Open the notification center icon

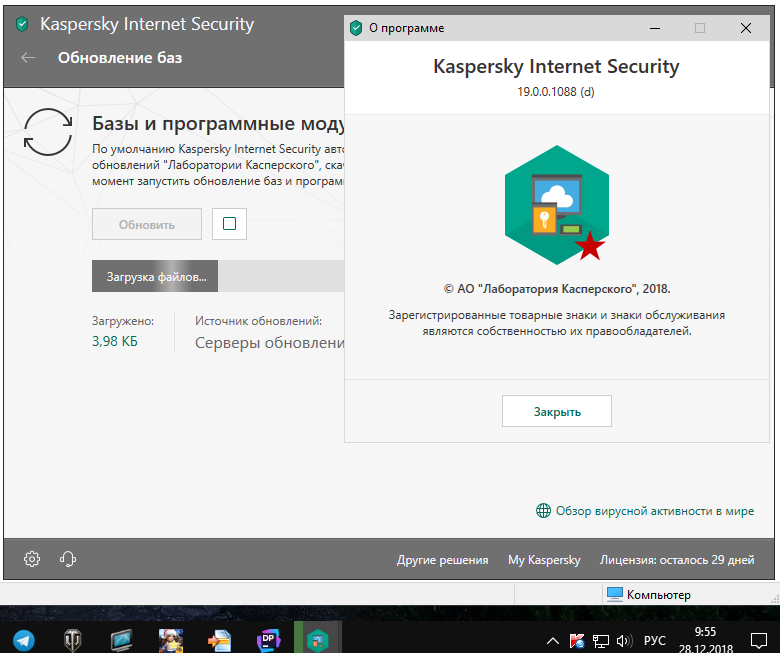759,641
